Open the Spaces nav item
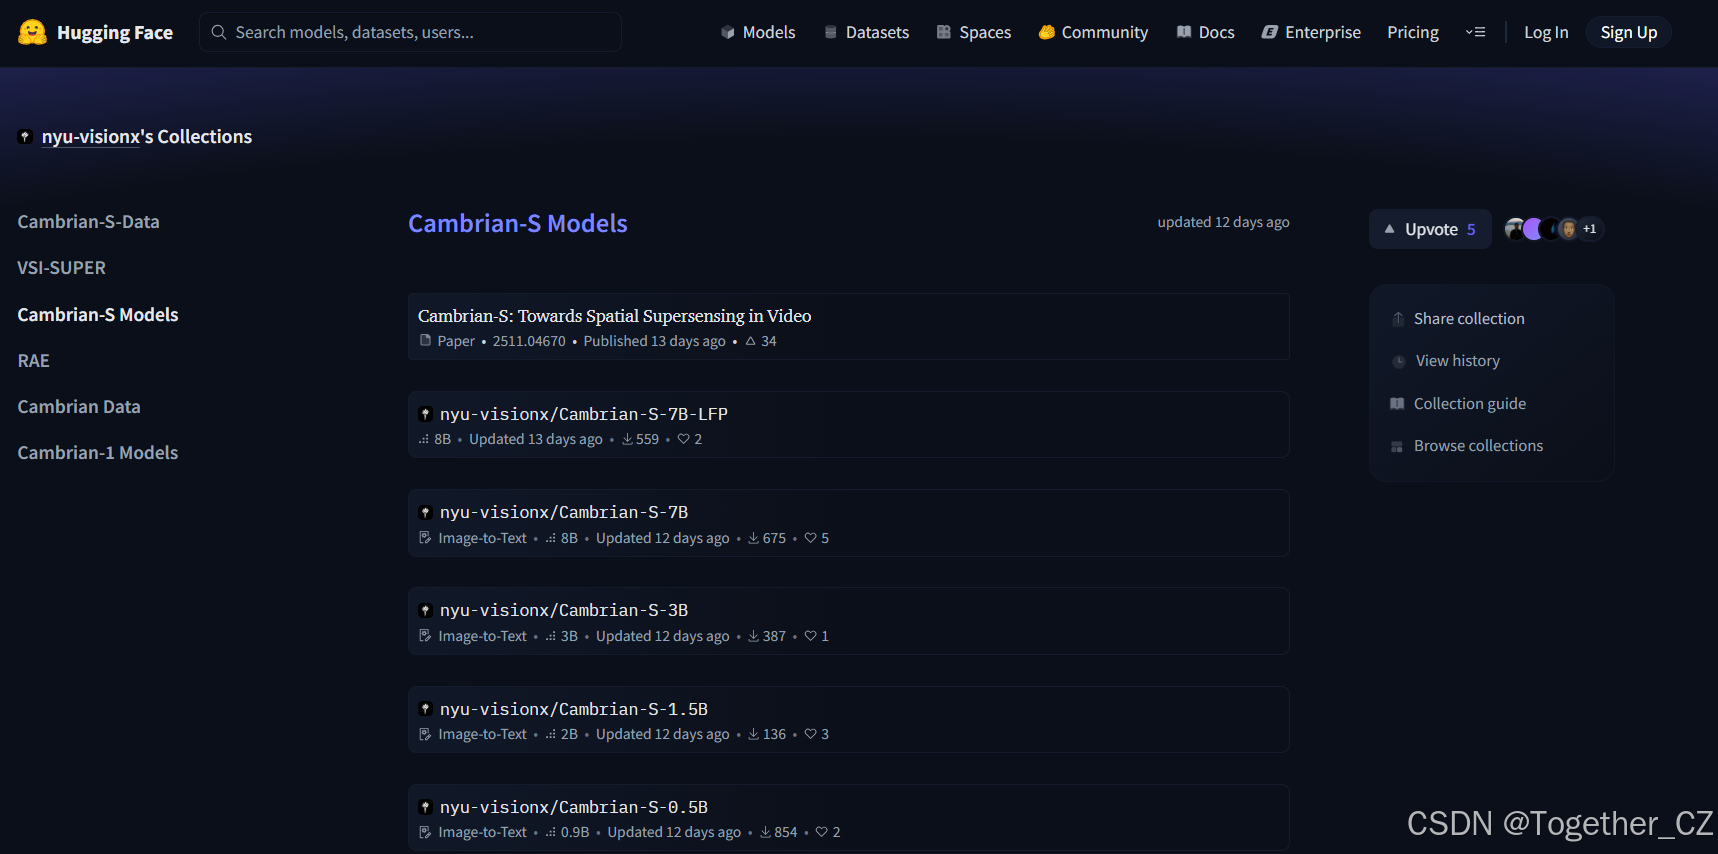Viewport: 1718px width, 854px height. tap(974, 32)
